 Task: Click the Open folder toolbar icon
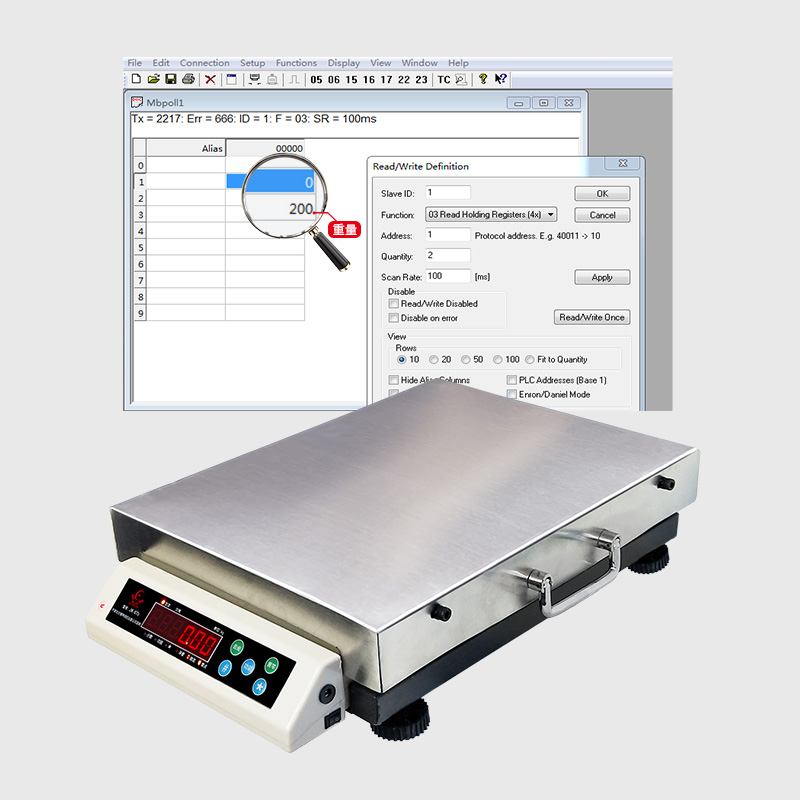point(153,79)
